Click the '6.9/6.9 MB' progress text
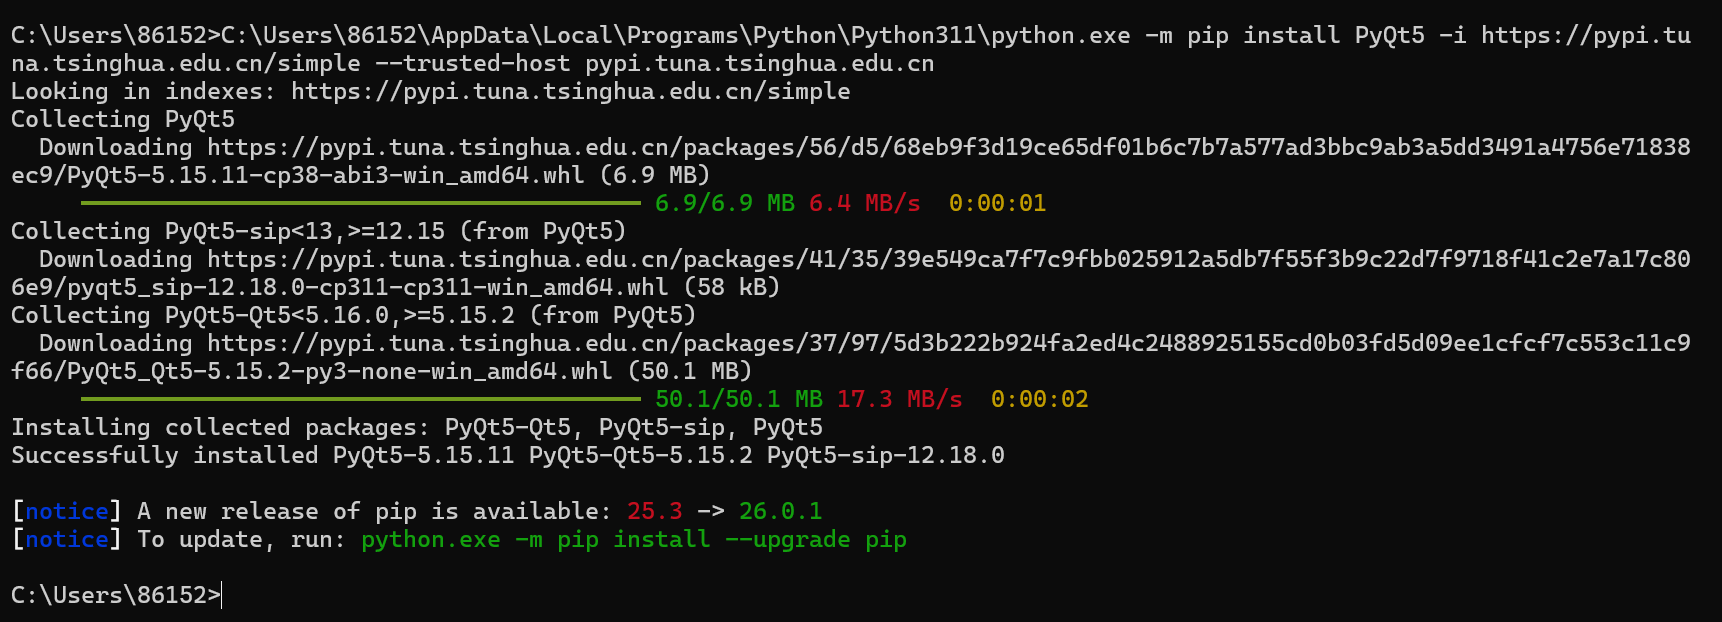Viewport: 1722px width, 622px height. coord(725,203)
